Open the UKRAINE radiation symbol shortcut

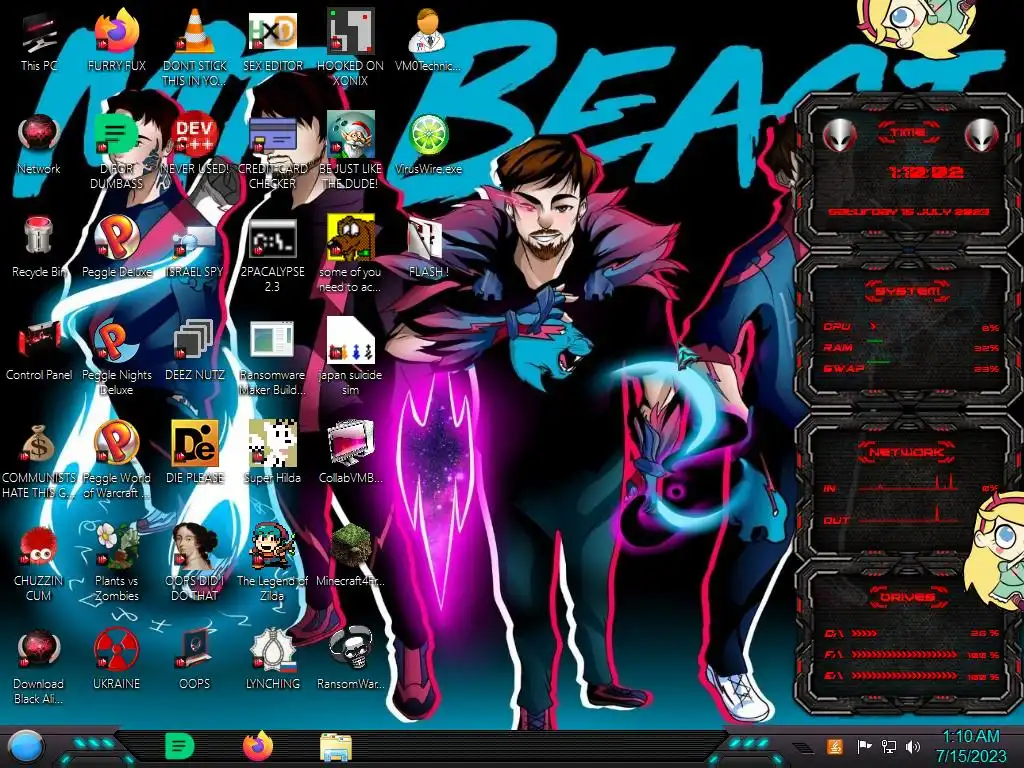117,658
